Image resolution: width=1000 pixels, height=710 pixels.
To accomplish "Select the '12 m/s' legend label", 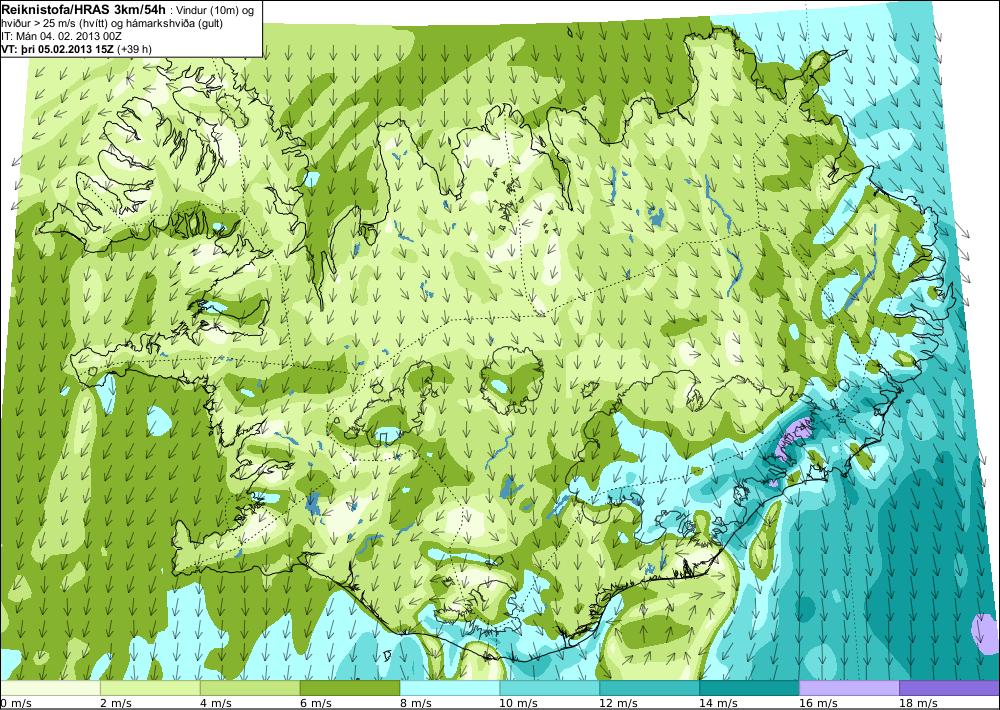I will tap(619, 703).
